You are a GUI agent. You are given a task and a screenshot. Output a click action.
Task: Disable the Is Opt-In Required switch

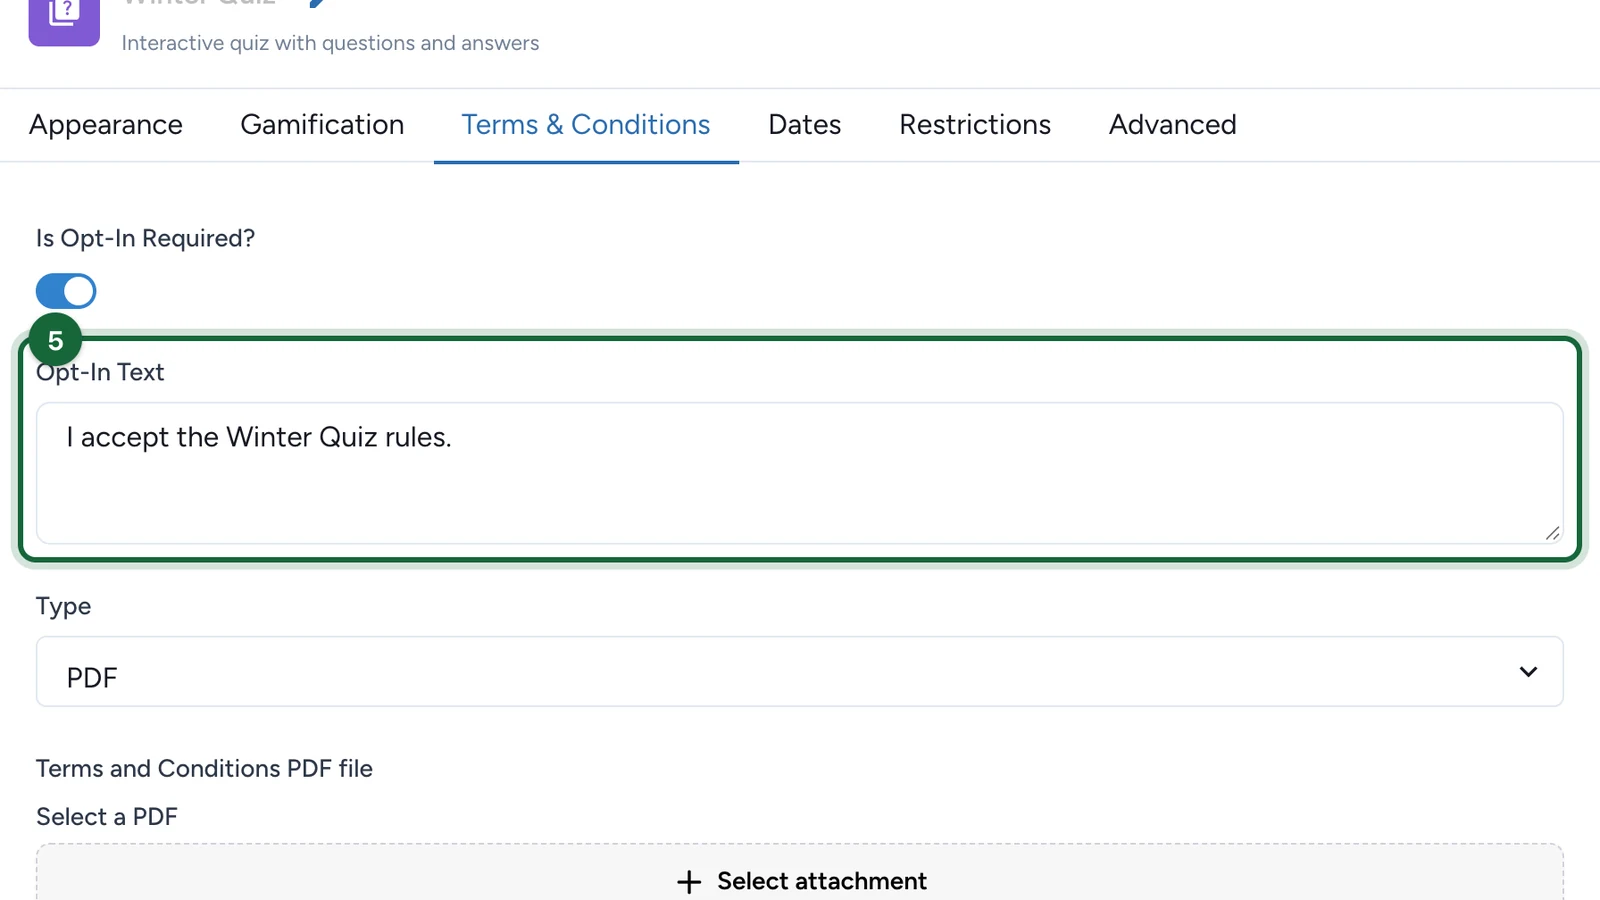(x=66, y=291)
